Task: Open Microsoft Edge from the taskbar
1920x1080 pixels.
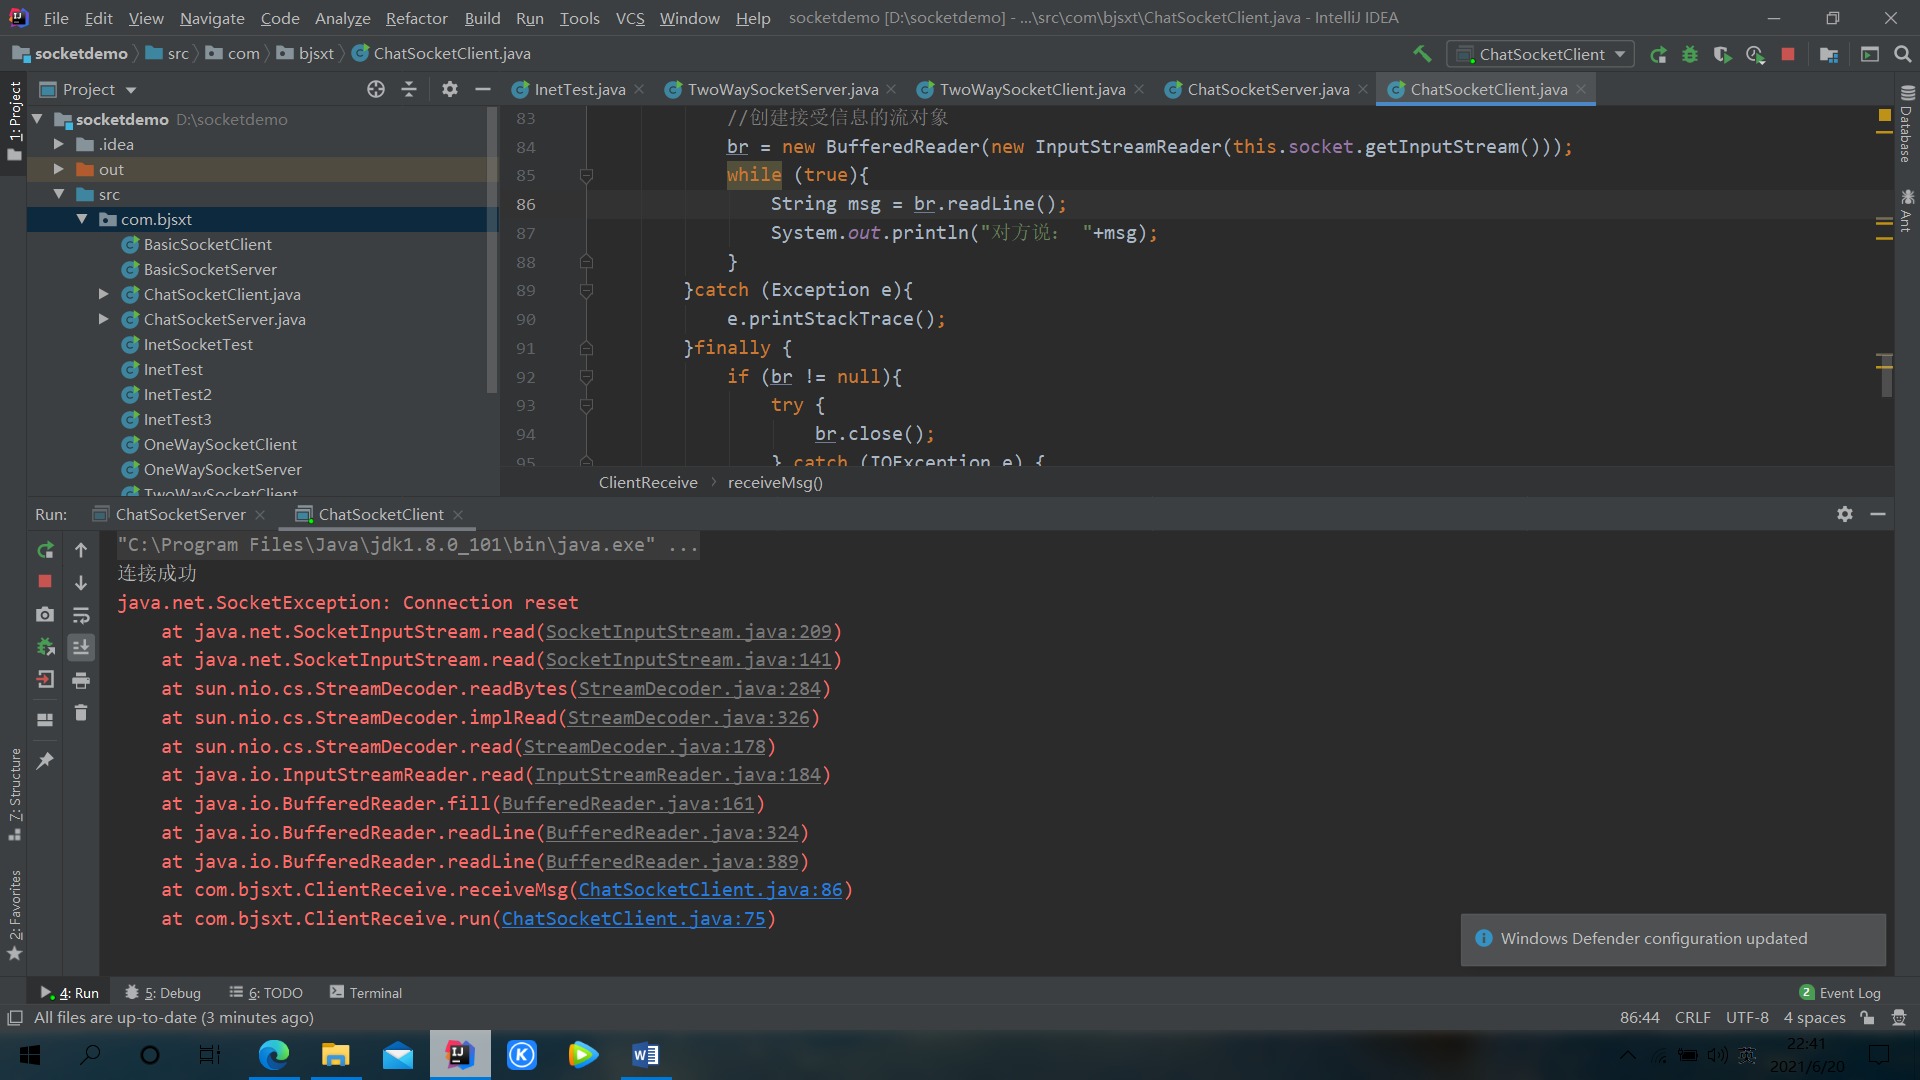Action: tap(273, 1054)
